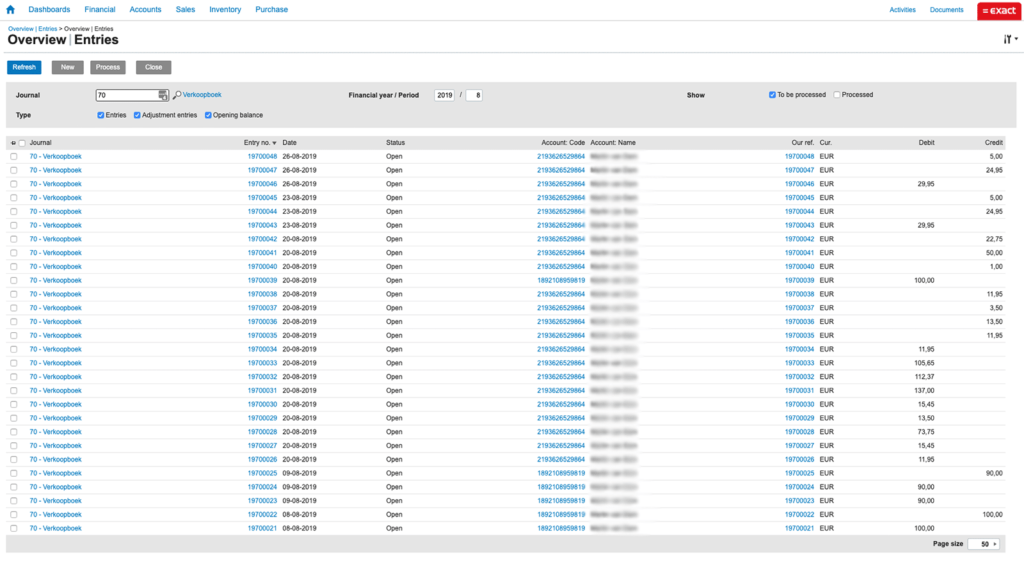Open the Page size dropdown arrow

pos(995,544)
